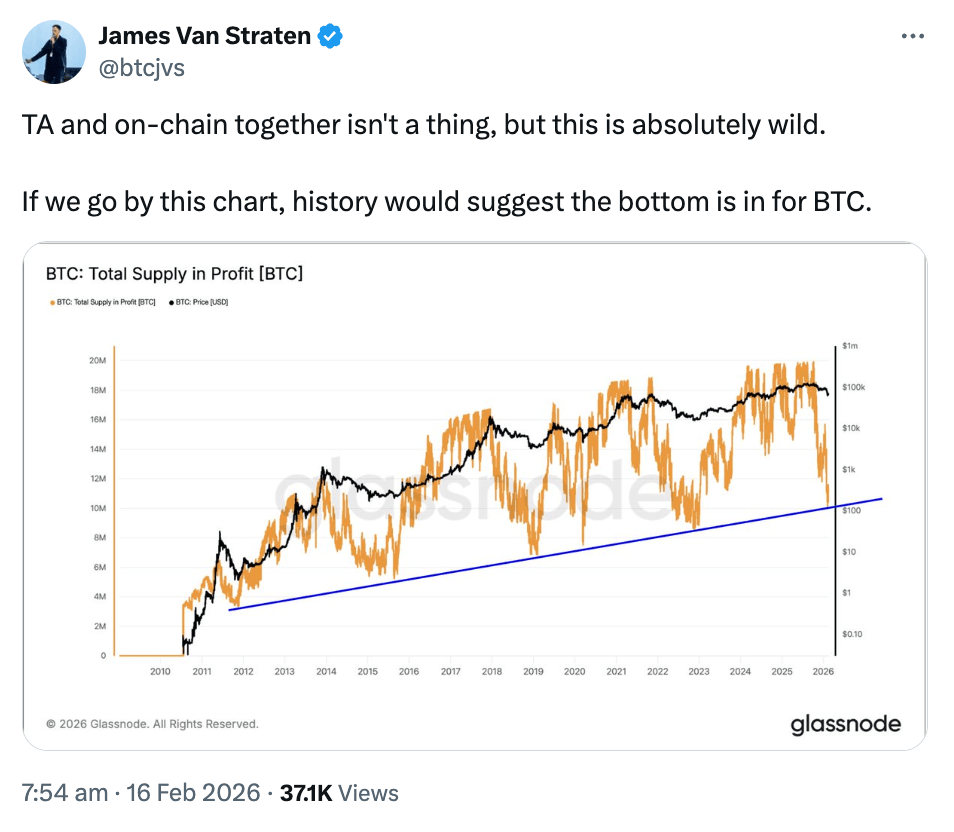954x832 pixels.
Task: Click the blue verified badge
Action: point(331,38)
